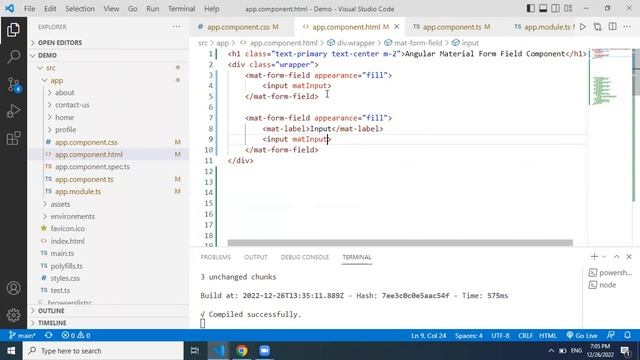This screenshot has width=640, height=360.
Task: Open the Terminal menu
Action: pyautogui.click(x=181, y=9)
